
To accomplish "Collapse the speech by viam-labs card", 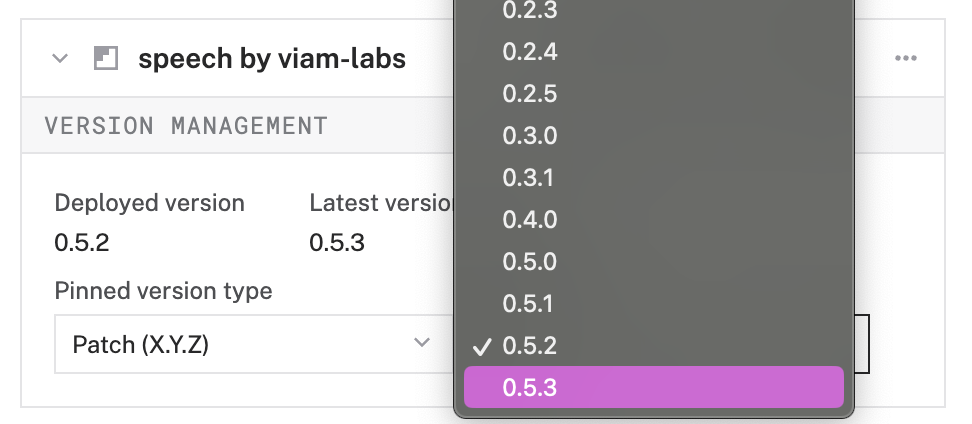I will pos(60,59).
